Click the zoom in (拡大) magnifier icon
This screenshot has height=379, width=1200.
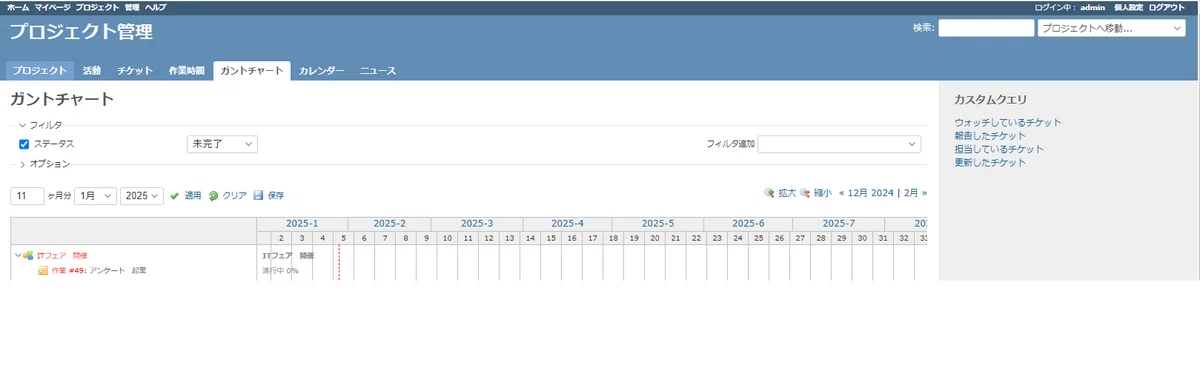pos(769,193)
